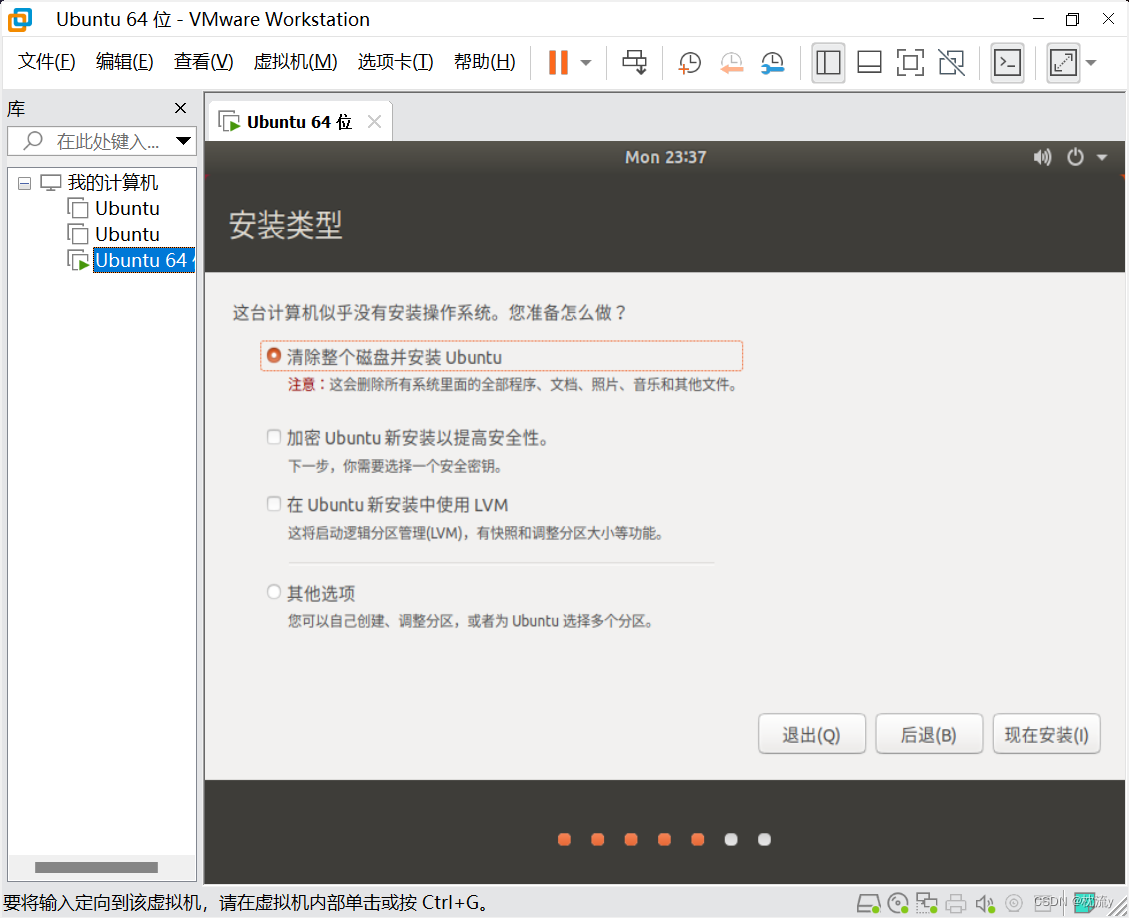Click the 安装类型 heading

285,225
